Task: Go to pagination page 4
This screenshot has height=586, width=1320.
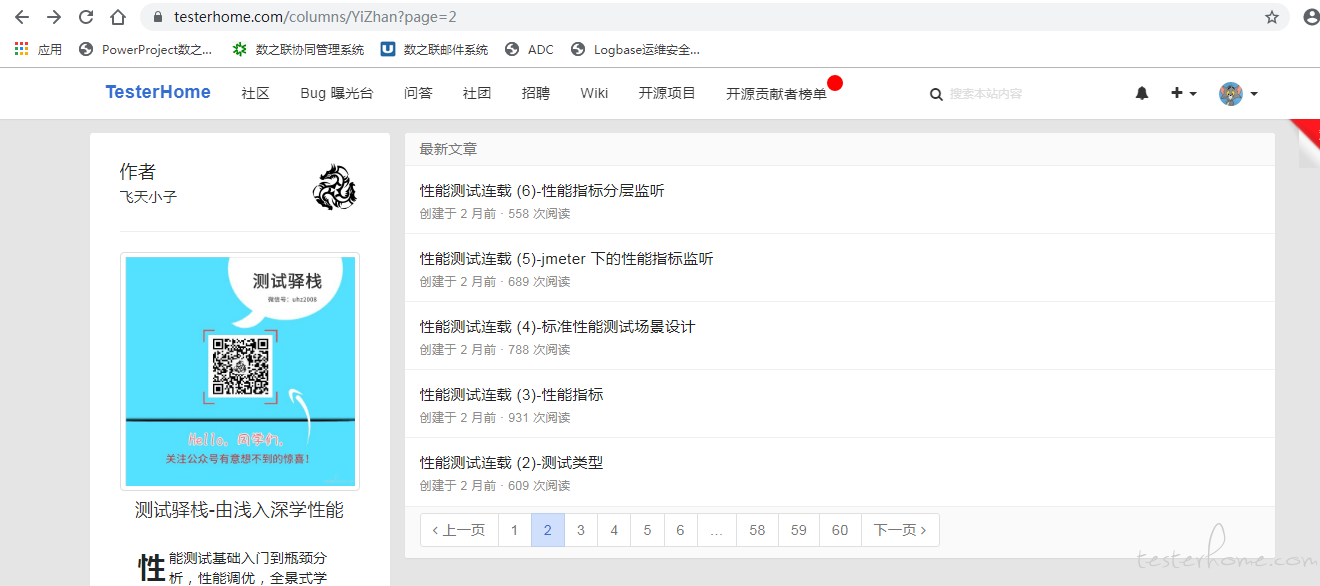Action: pos(614,530)
